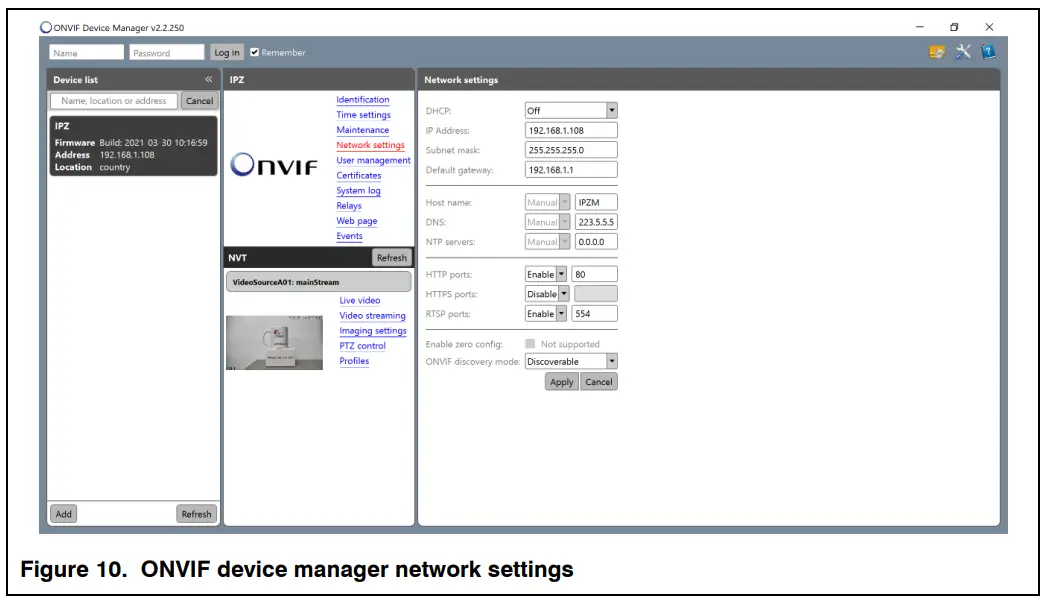Toggle the Remember checkbox
The height and width of the screenshot is (601, 1045).
point(254,52)
